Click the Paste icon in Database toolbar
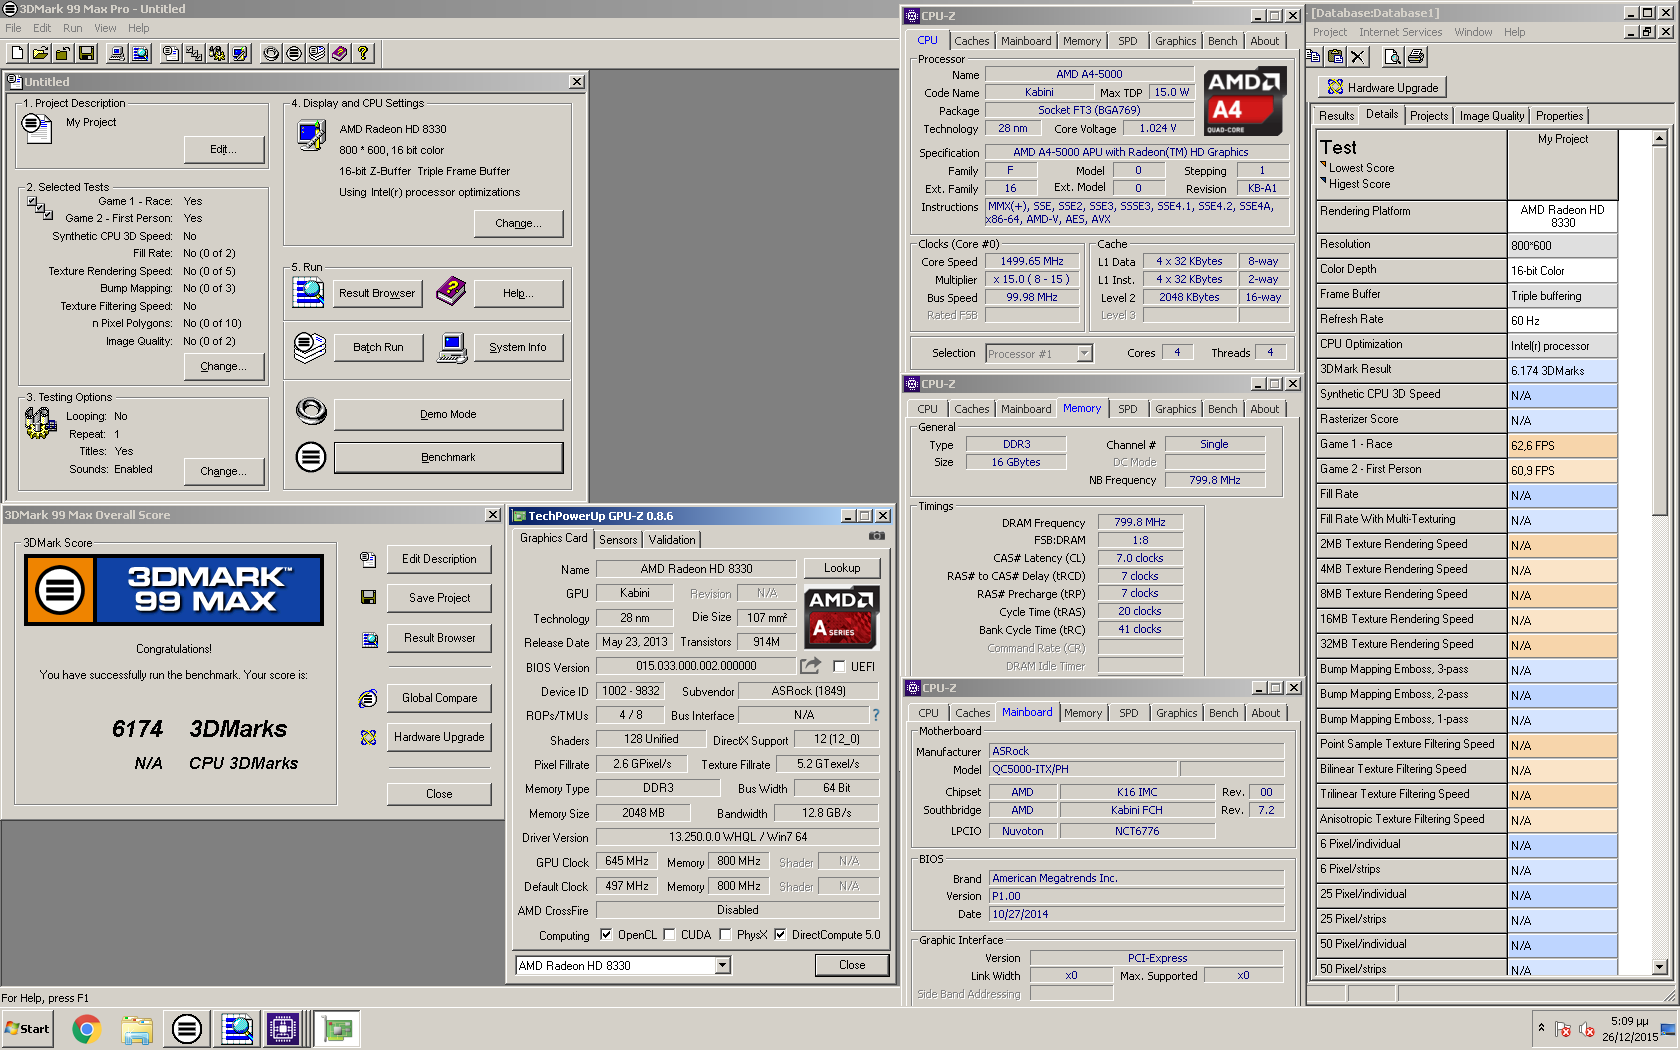Screen dimensions: 1680x1050 pyautogui.click(x=1335, y=57)
